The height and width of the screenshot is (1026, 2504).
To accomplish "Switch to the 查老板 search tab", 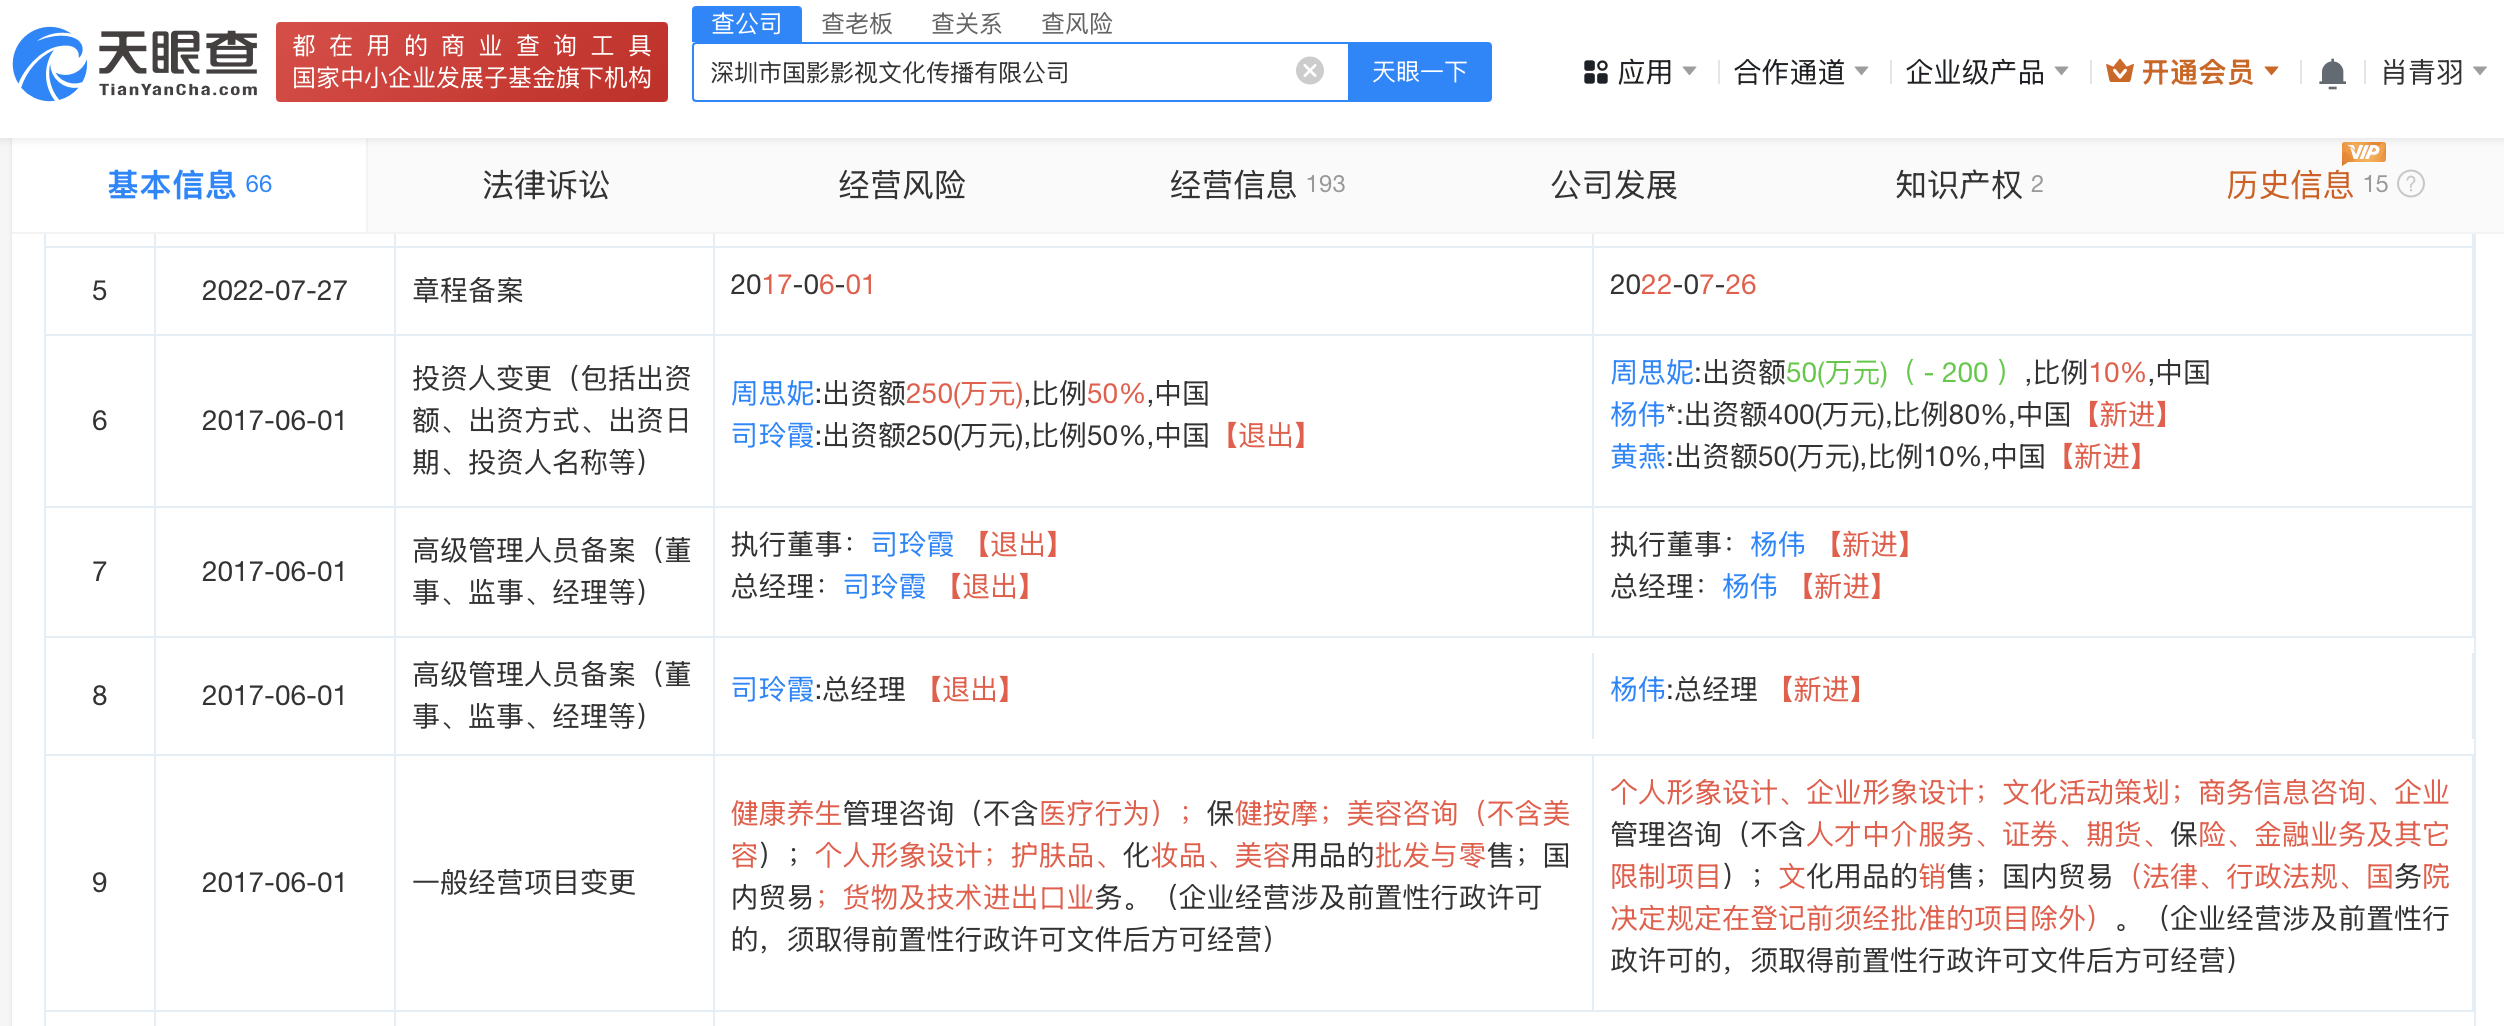I will click(856, 24).
